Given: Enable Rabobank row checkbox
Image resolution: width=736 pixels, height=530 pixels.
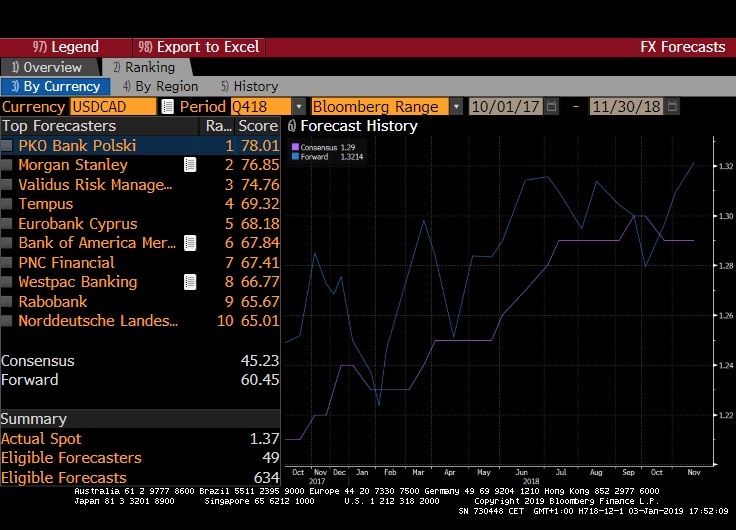Looking at the screenshot, I should 7,302.
